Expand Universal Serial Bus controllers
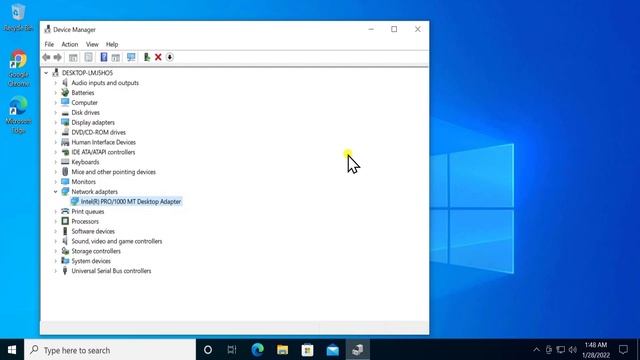Image resolution: width=640 pixels, height=360 pixels. point(56,271)
